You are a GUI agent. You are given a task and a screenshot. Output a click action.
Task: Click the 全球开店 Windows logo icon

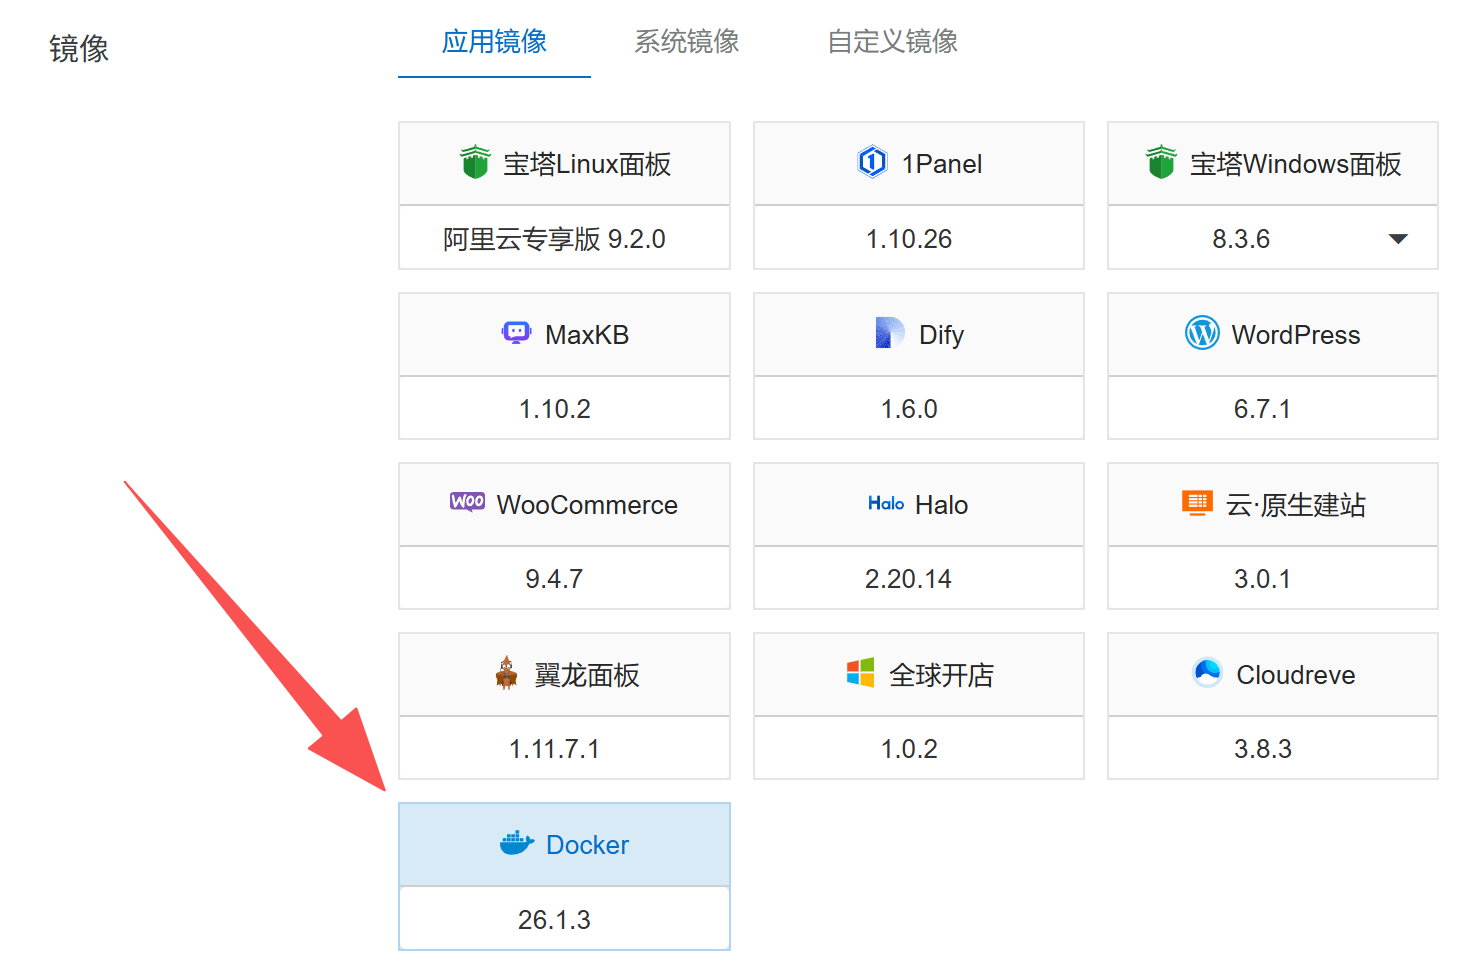860,673
